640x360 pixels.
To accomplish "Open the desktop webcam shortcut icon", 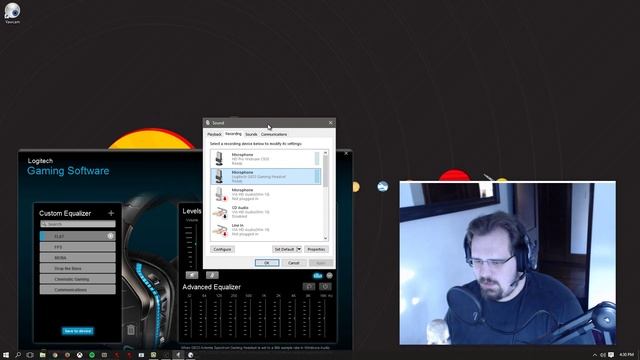I will pos(12,12).
